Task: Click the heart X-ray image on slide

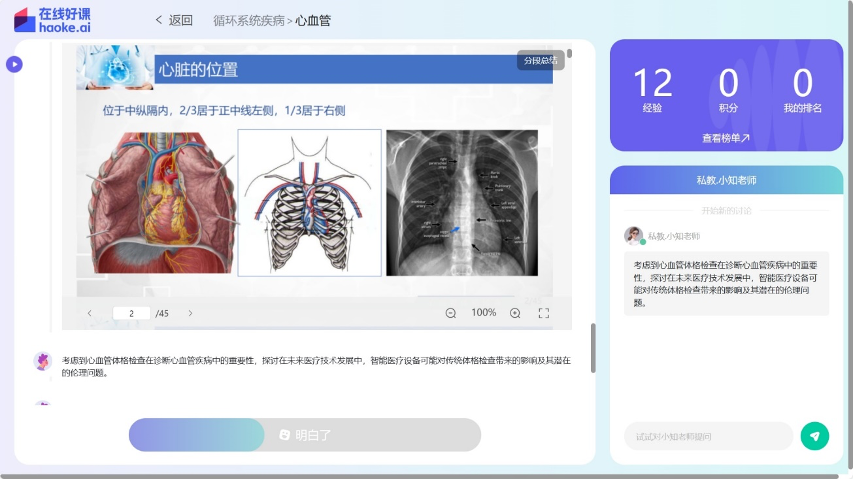Action: (461, 202)
